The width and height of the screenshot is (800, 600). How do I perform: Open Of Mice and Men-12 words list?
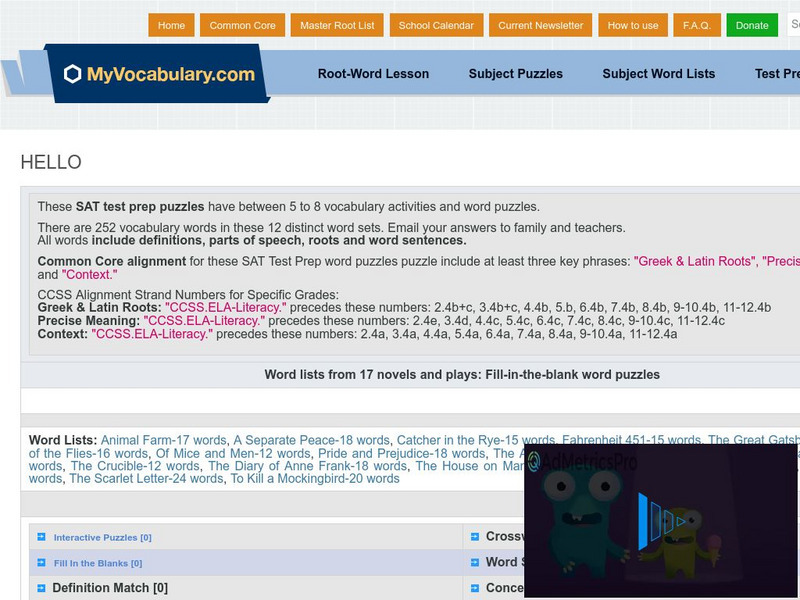[x=233, y=453]
